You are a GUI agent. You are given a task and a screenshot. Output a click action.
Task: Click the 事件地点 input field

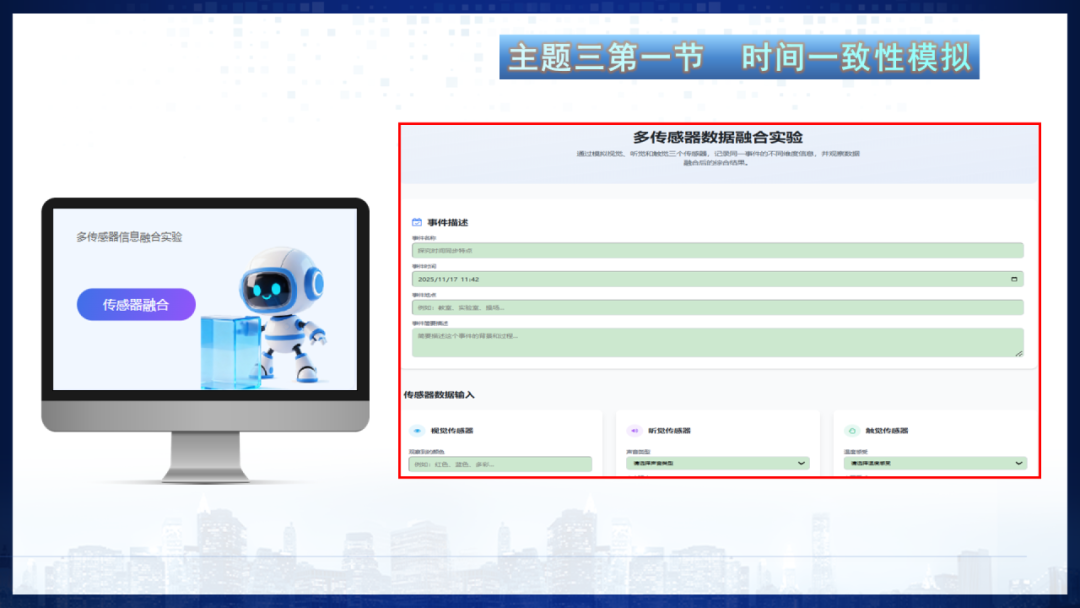[x=718, y=306]
